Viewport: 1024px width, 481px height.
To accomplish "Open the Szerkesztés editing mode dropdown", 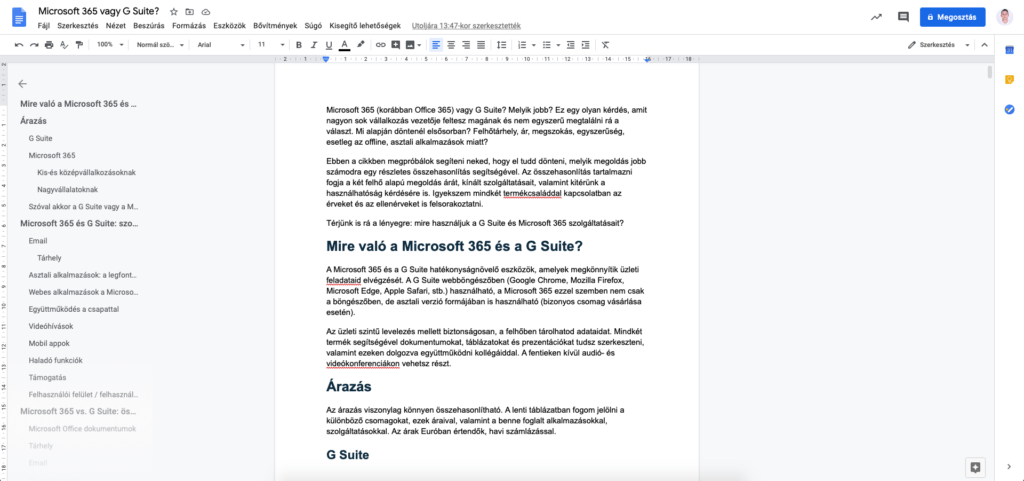I will tap(938, 45).
